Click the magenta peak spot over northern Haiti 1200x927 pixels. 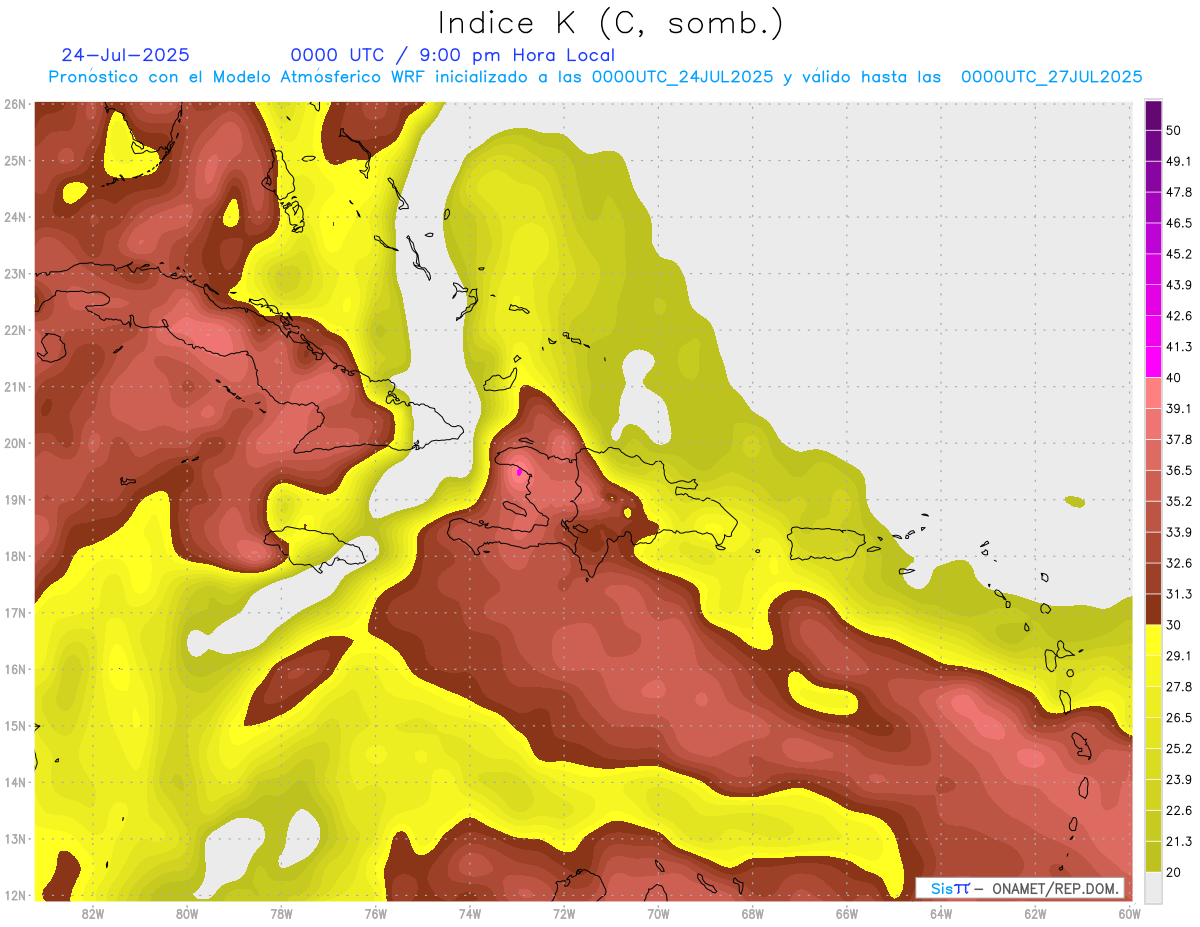coord(519,472)
